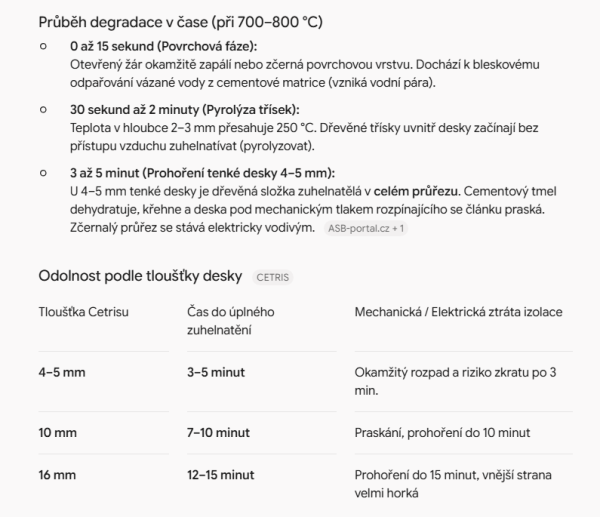Open the CETRIS source chip

click(272, 277)
